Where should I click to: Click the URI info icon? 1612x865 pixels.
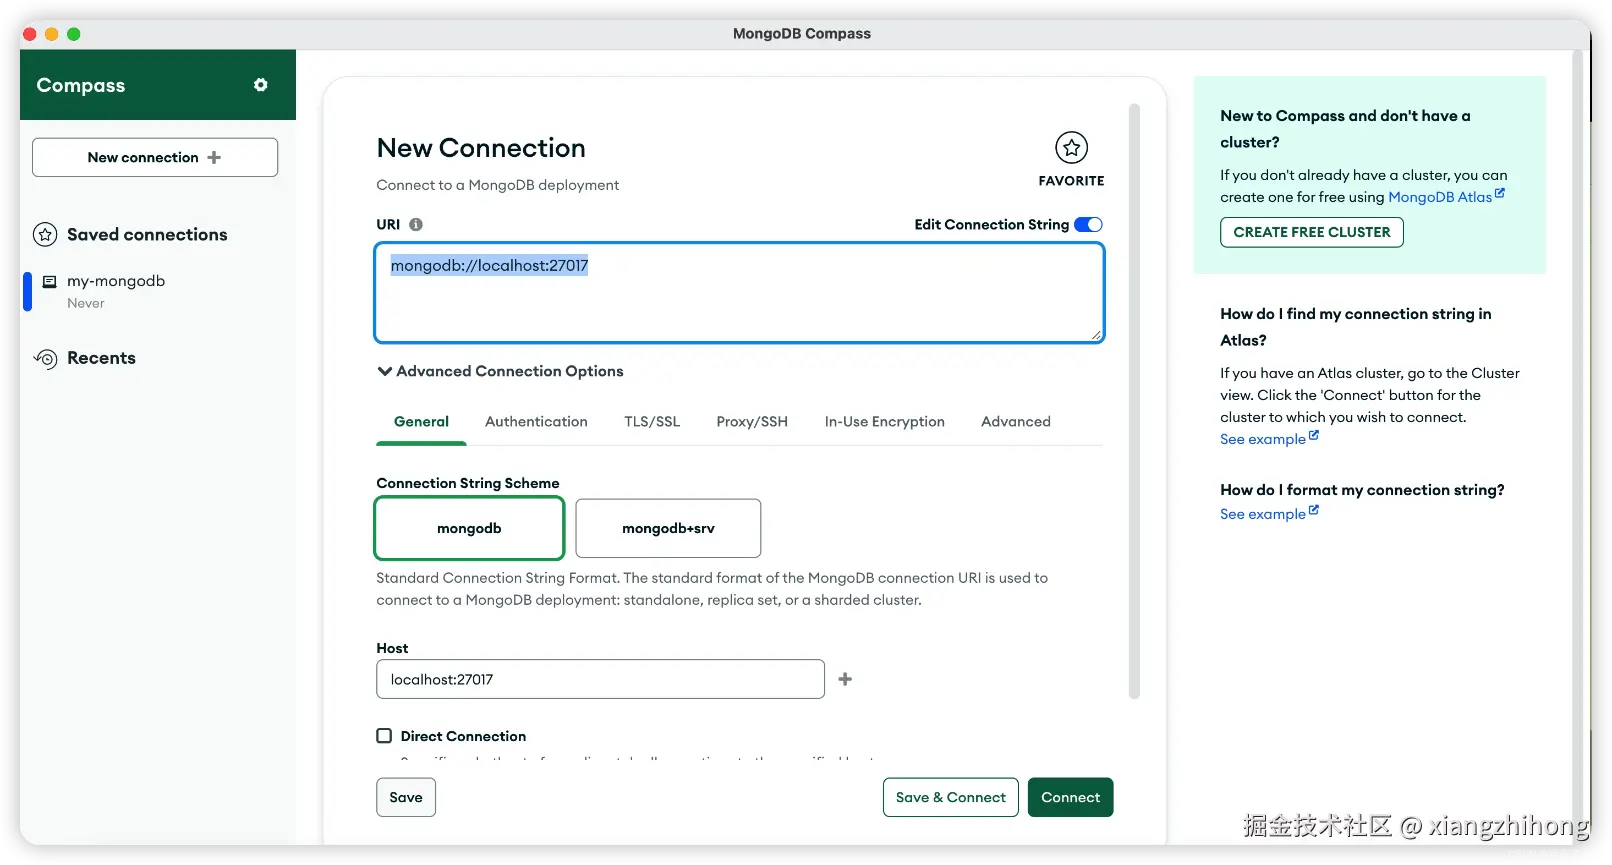click(x=416, y=225)
